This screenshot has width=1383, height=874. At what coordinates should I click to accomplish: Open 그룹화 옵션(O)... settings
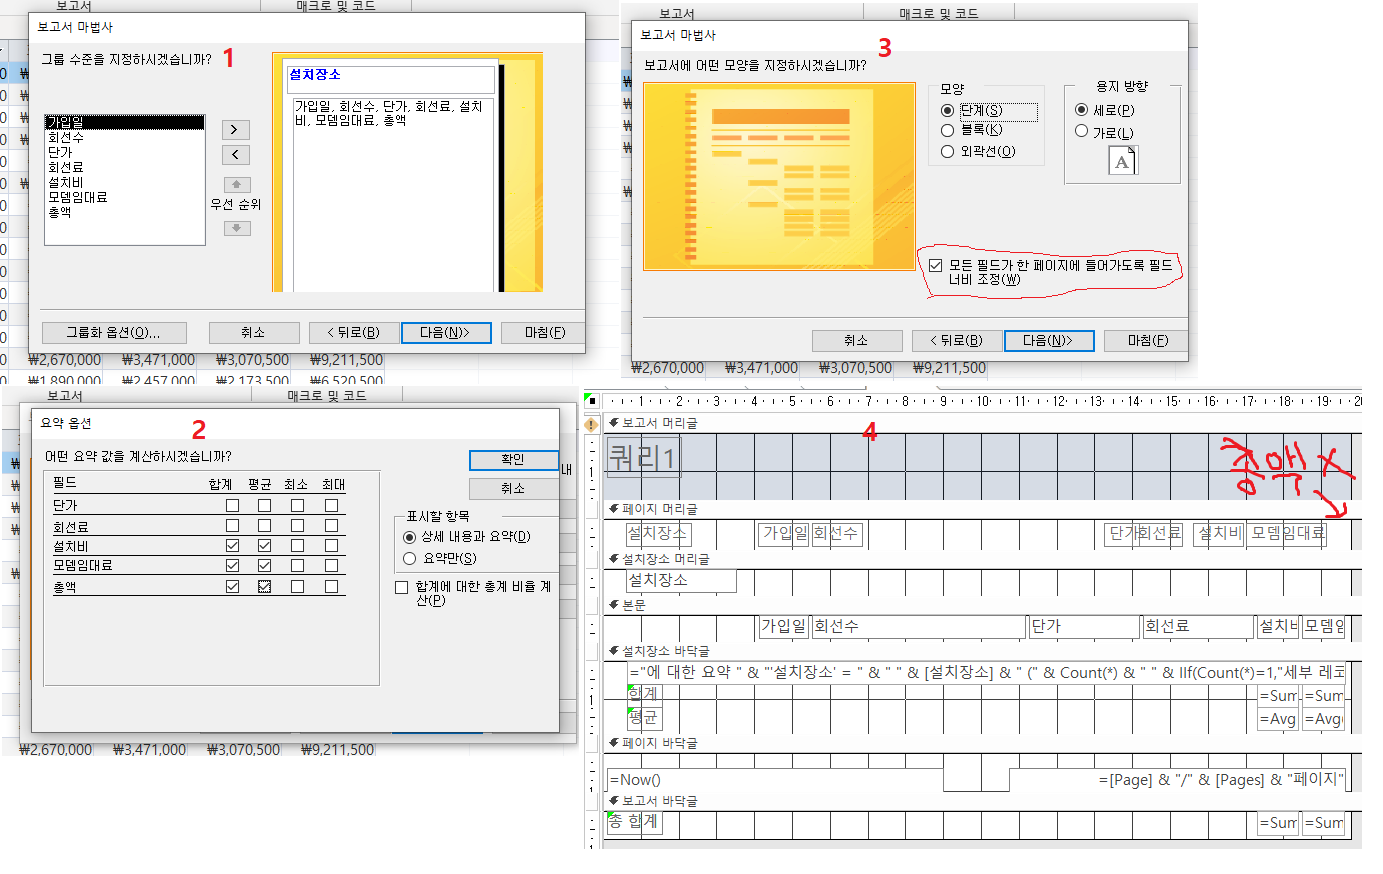point(113,333)
